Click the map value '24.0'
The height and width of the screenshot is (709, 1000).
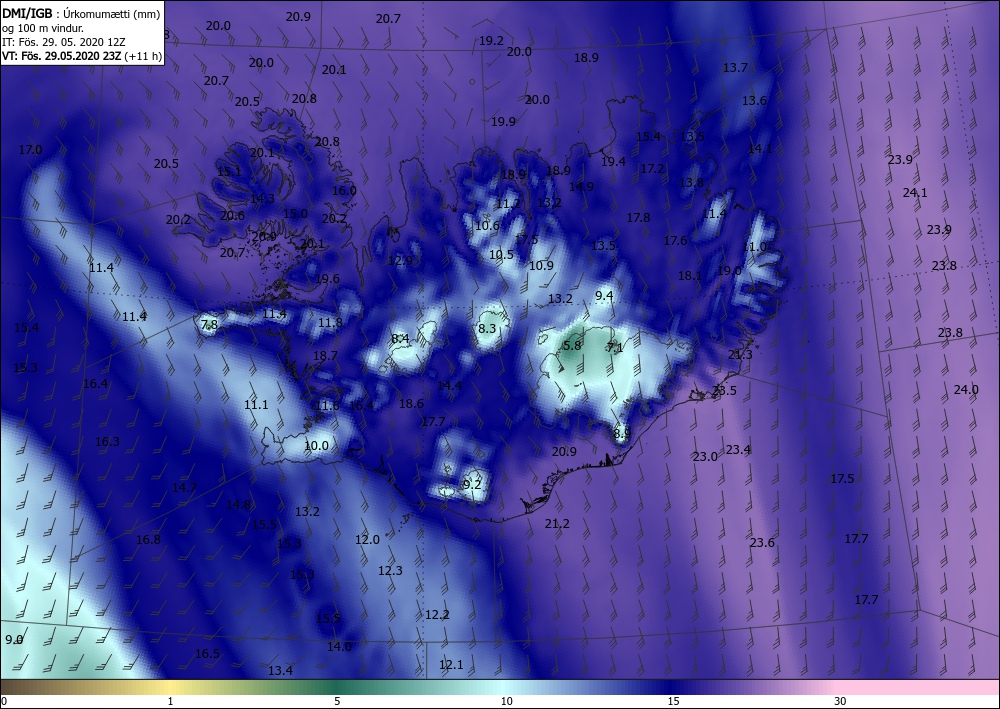(966, 390)
